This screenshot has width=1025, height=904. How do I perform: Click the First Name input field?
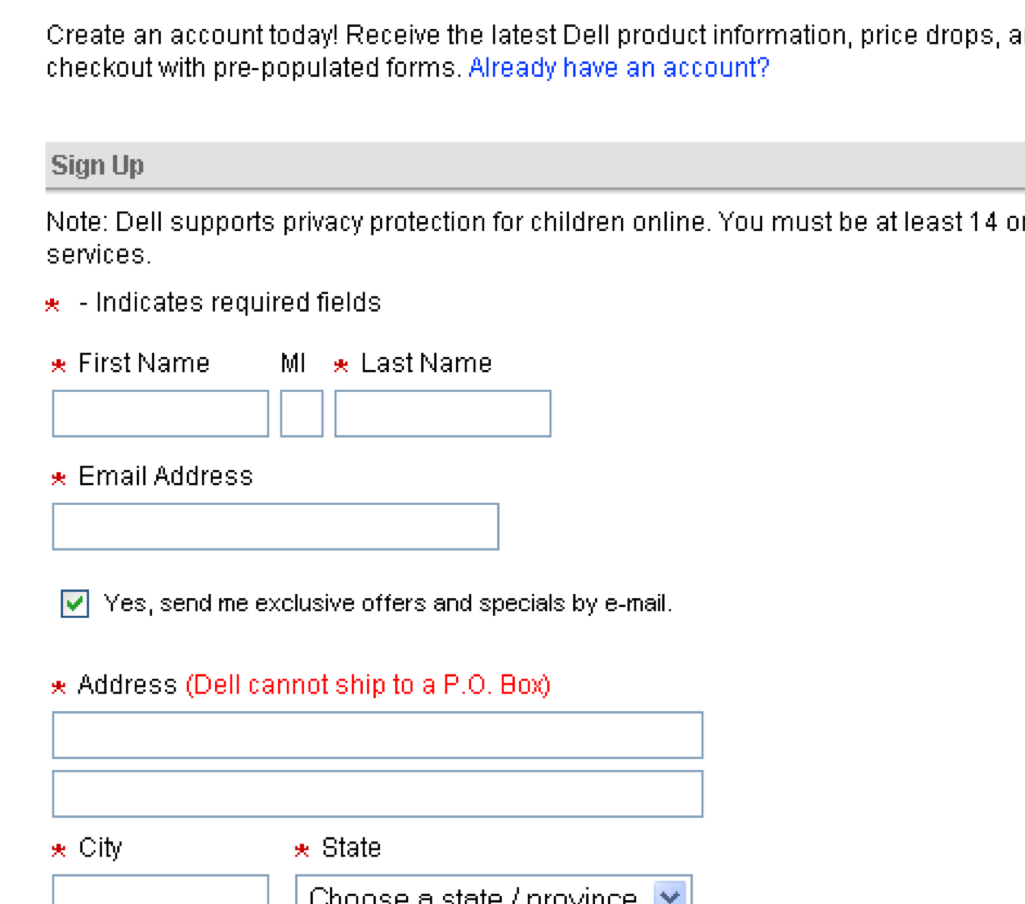pos(160,414)
